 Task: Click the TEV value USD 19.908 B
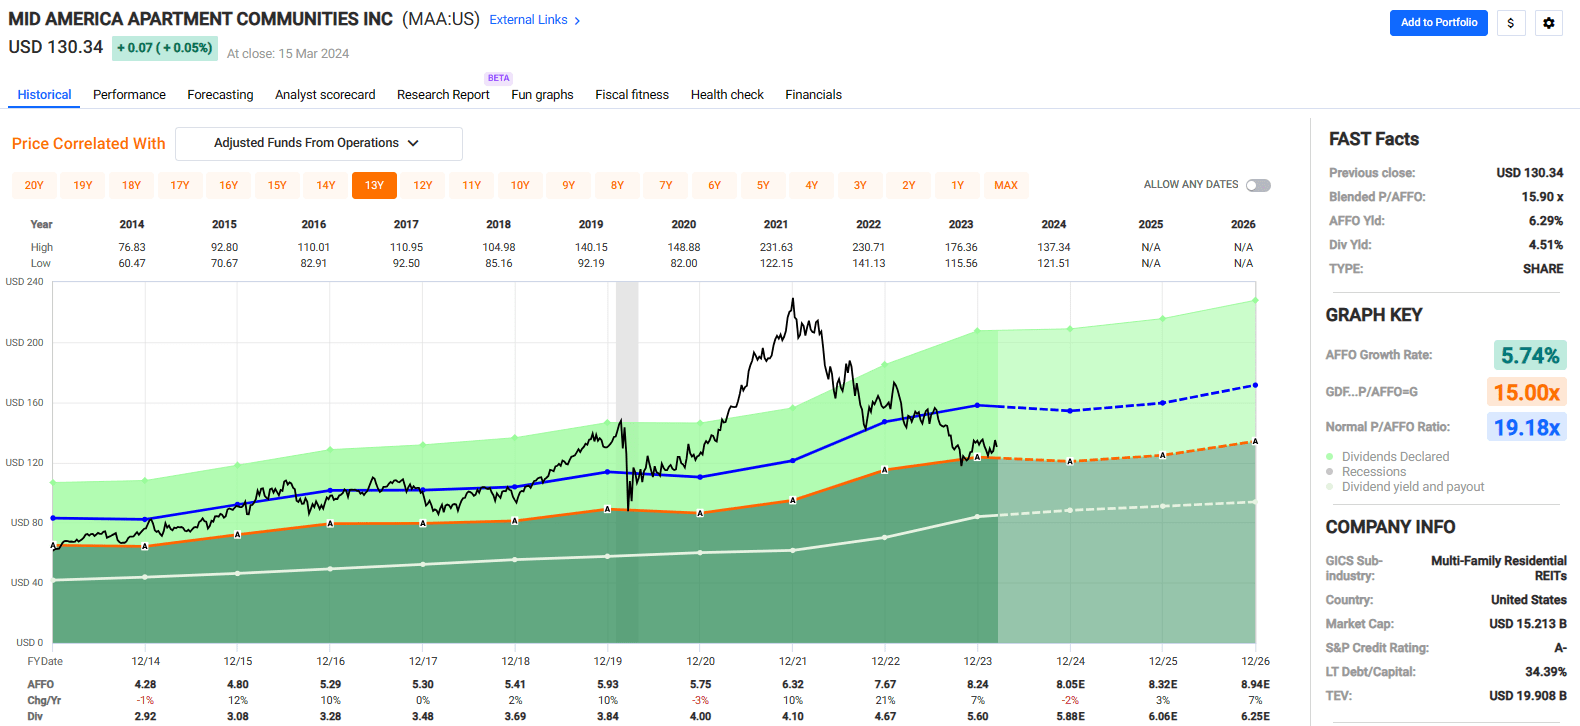pos(1528,696)
